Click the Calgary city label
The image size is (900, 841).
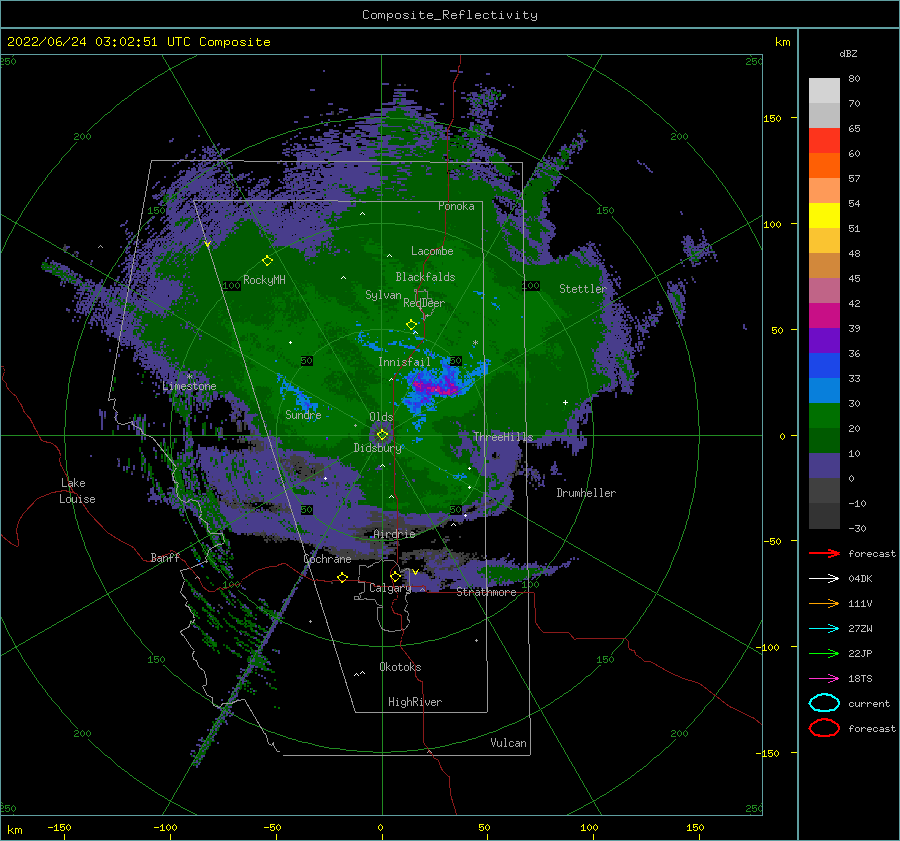pyautogui.click(x=390, y=588)
